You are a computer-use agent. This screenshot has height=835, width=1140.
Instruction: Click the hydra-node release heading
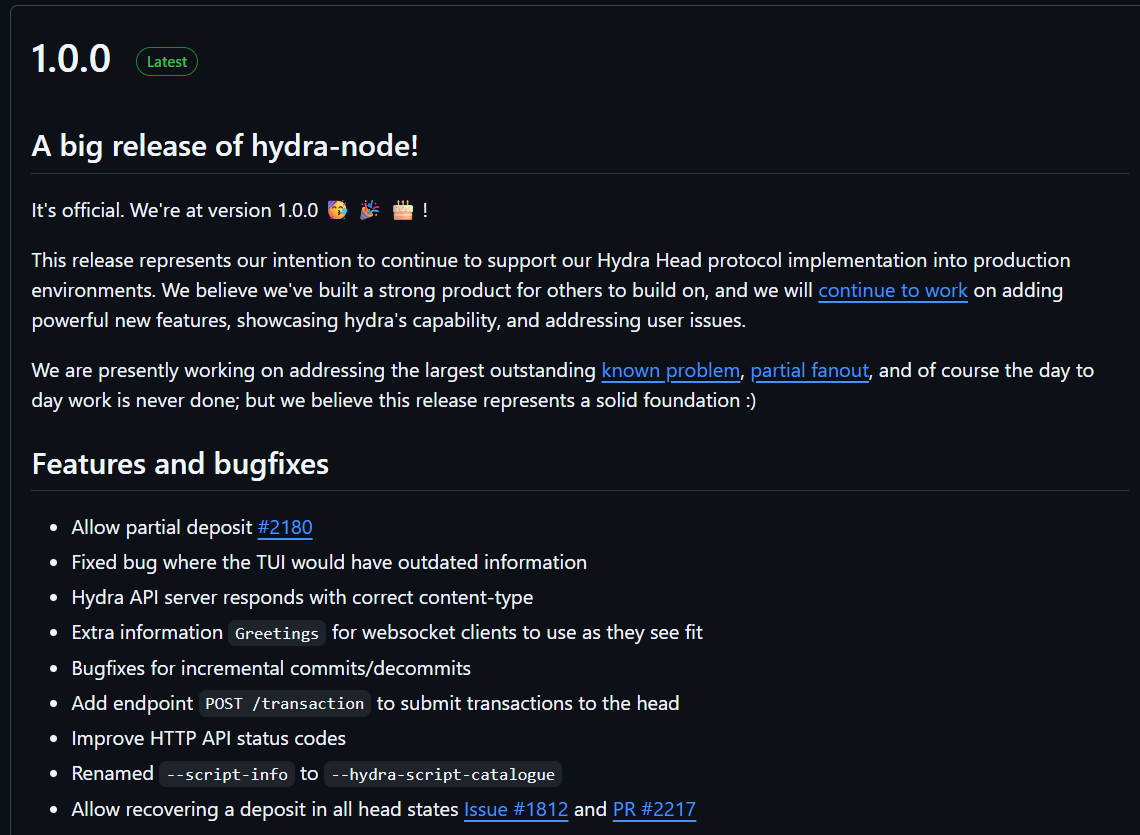226,146
